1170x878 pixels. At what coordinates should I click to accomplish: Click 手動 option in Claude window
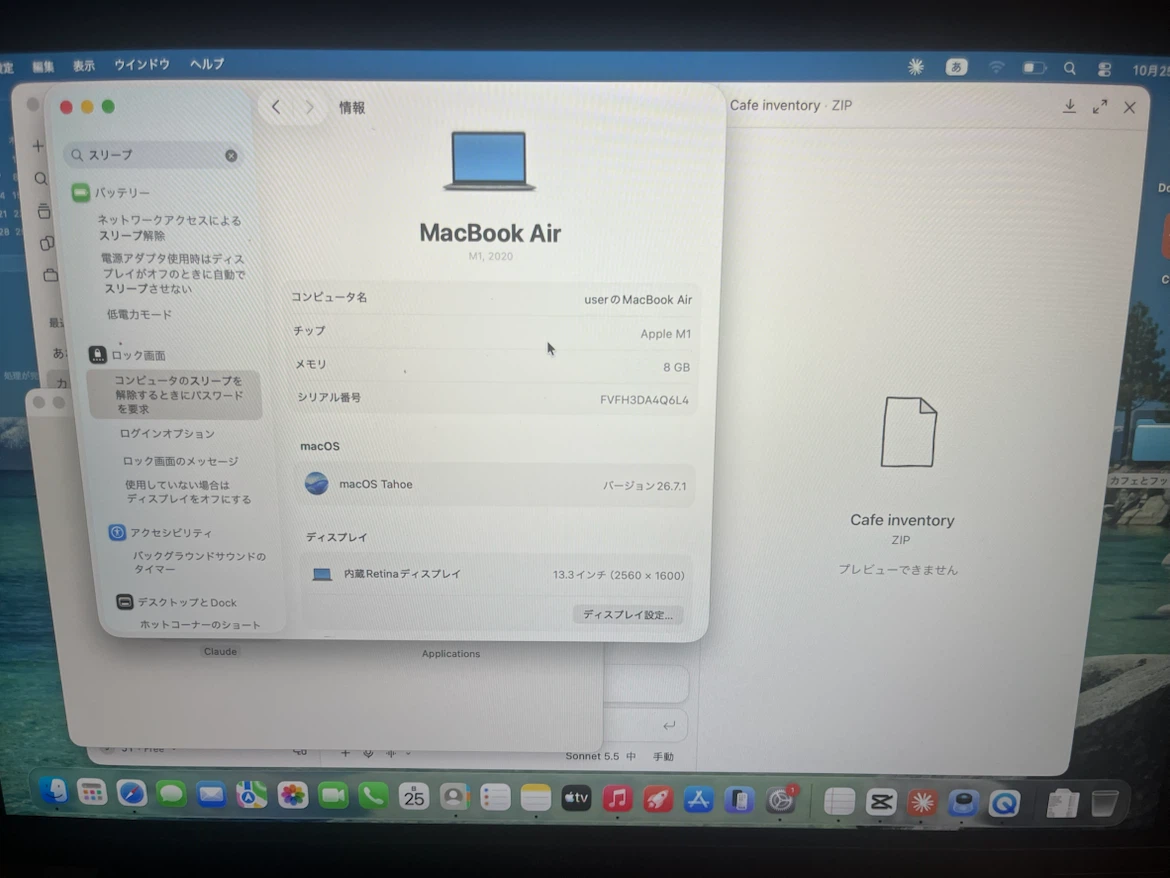(663, 756)
